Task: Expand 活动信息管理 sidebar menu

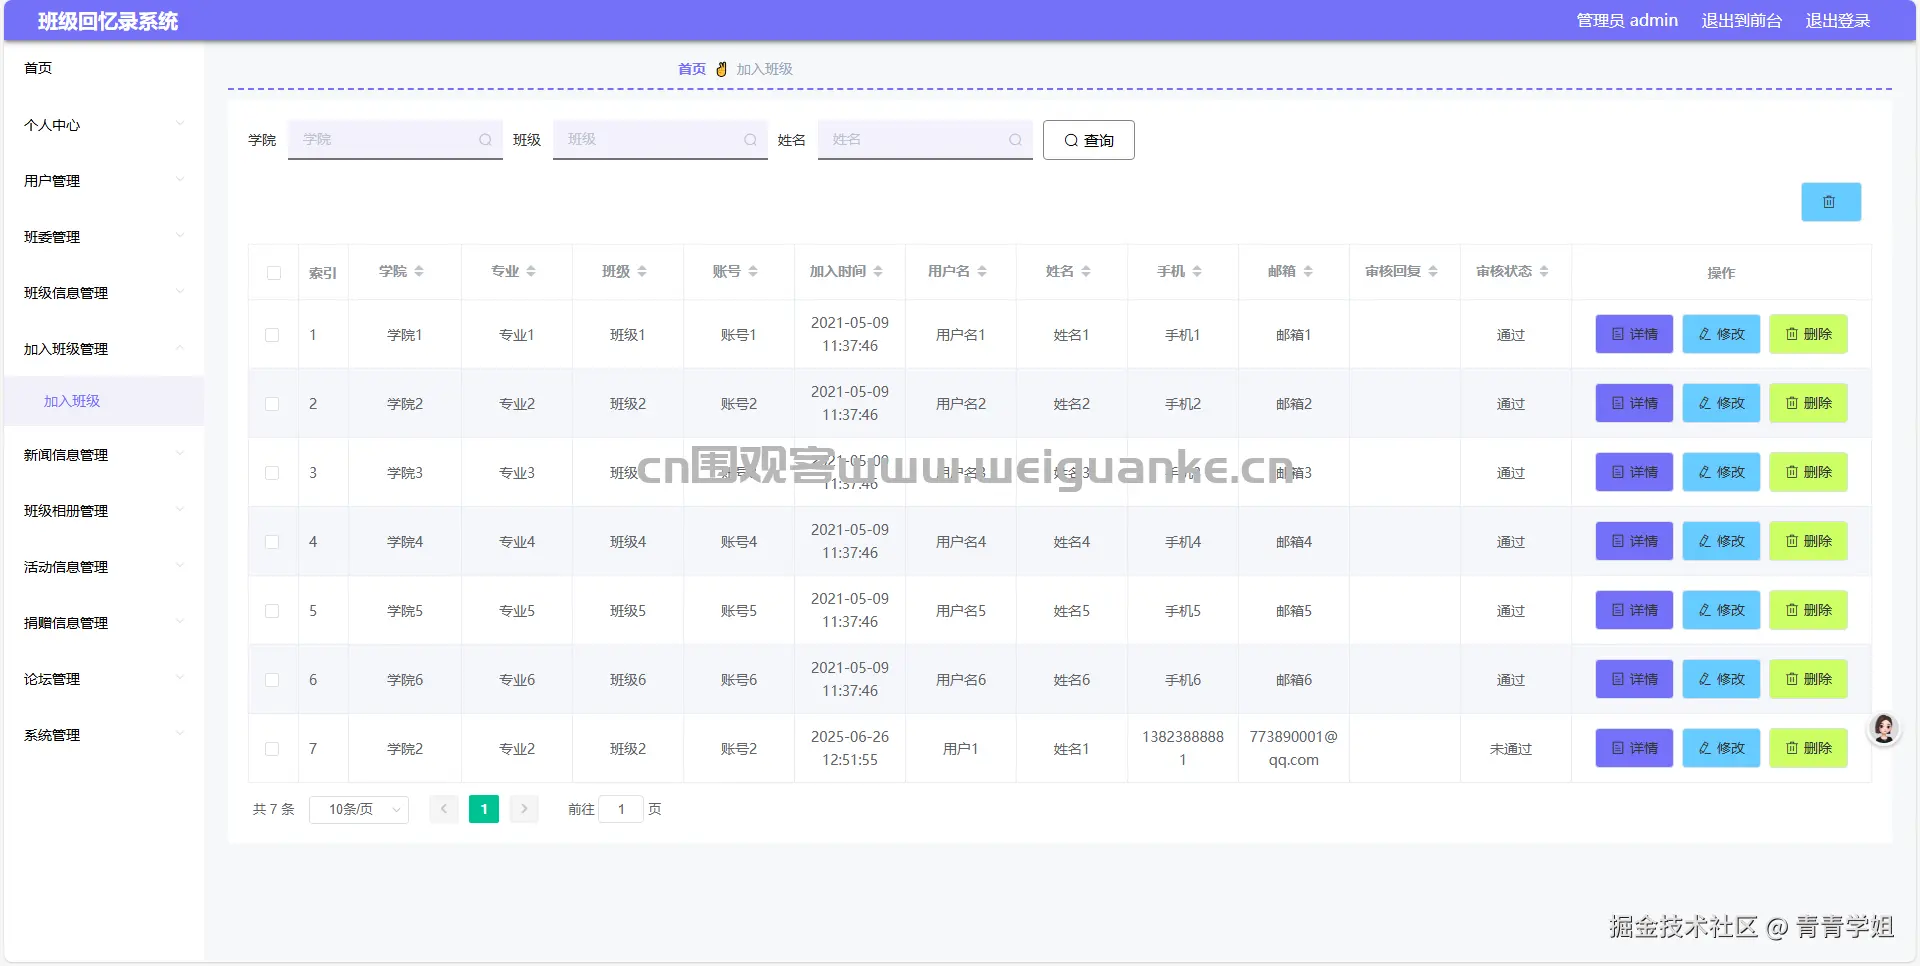Action: click(x=104, y=567)
